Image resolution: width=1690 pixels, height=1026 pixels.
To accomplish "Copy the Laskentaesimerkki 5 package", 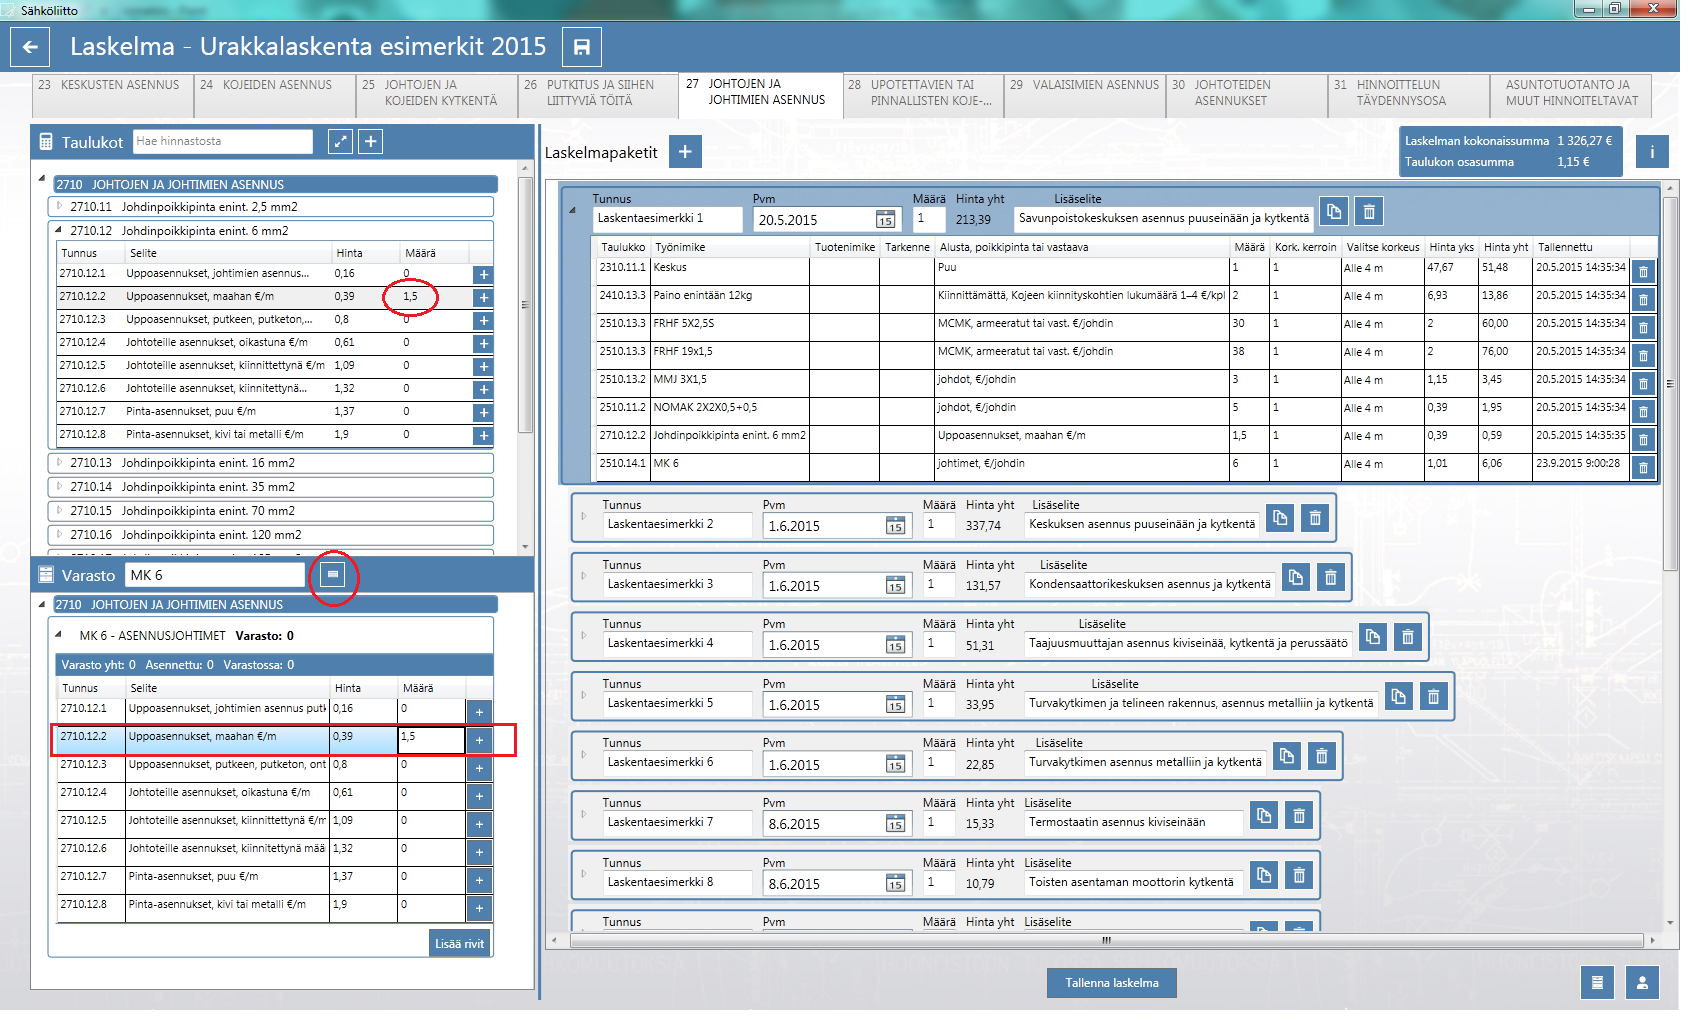I will point(1398,697).
